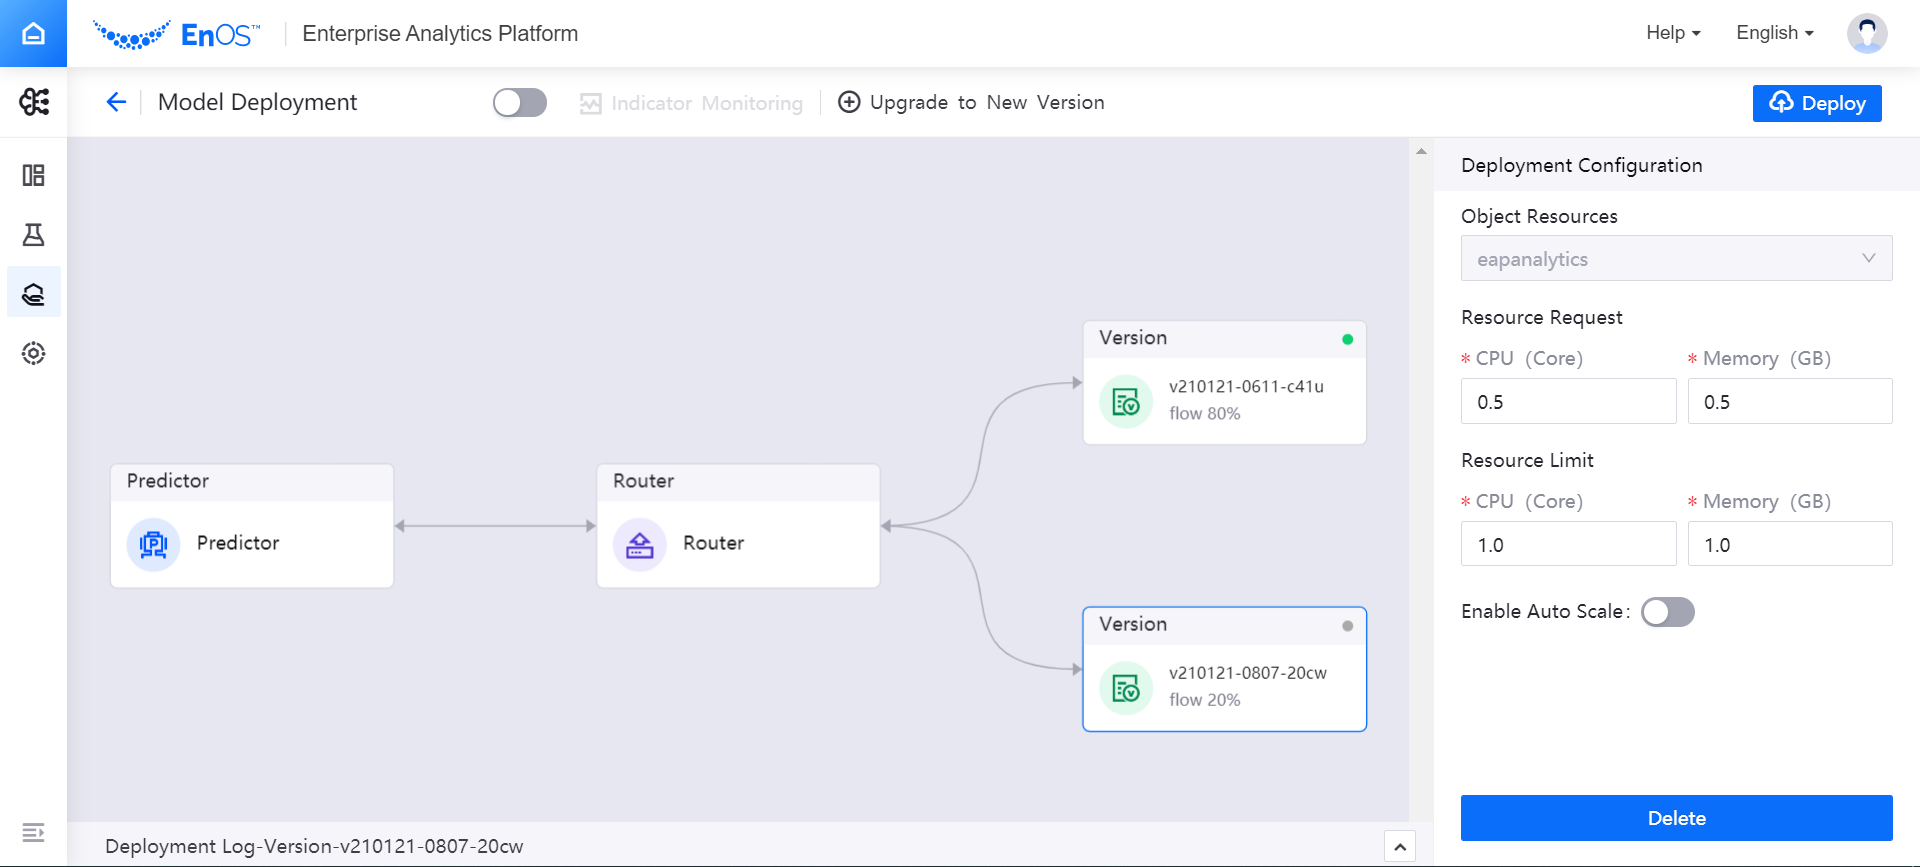Image resolution: width=1920 pixels, height=867 pixels.
Task: Click the Resource Request CPU field
Action: [x=1568, y=401]
